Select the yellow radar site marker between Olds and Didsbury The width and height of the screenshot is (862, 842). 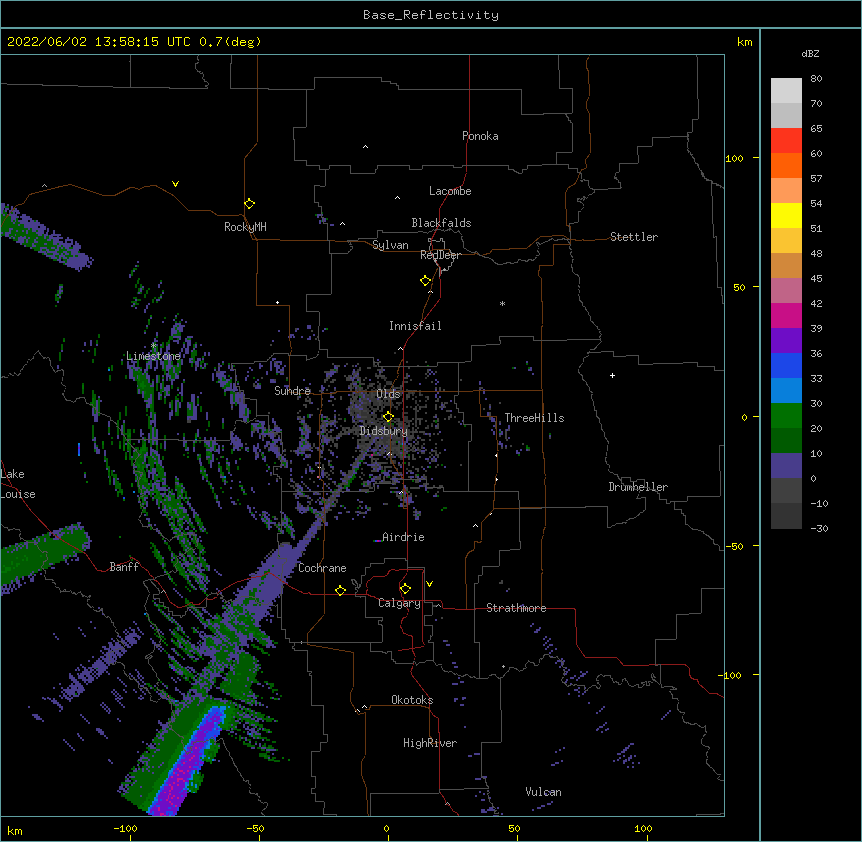point(388,417)
